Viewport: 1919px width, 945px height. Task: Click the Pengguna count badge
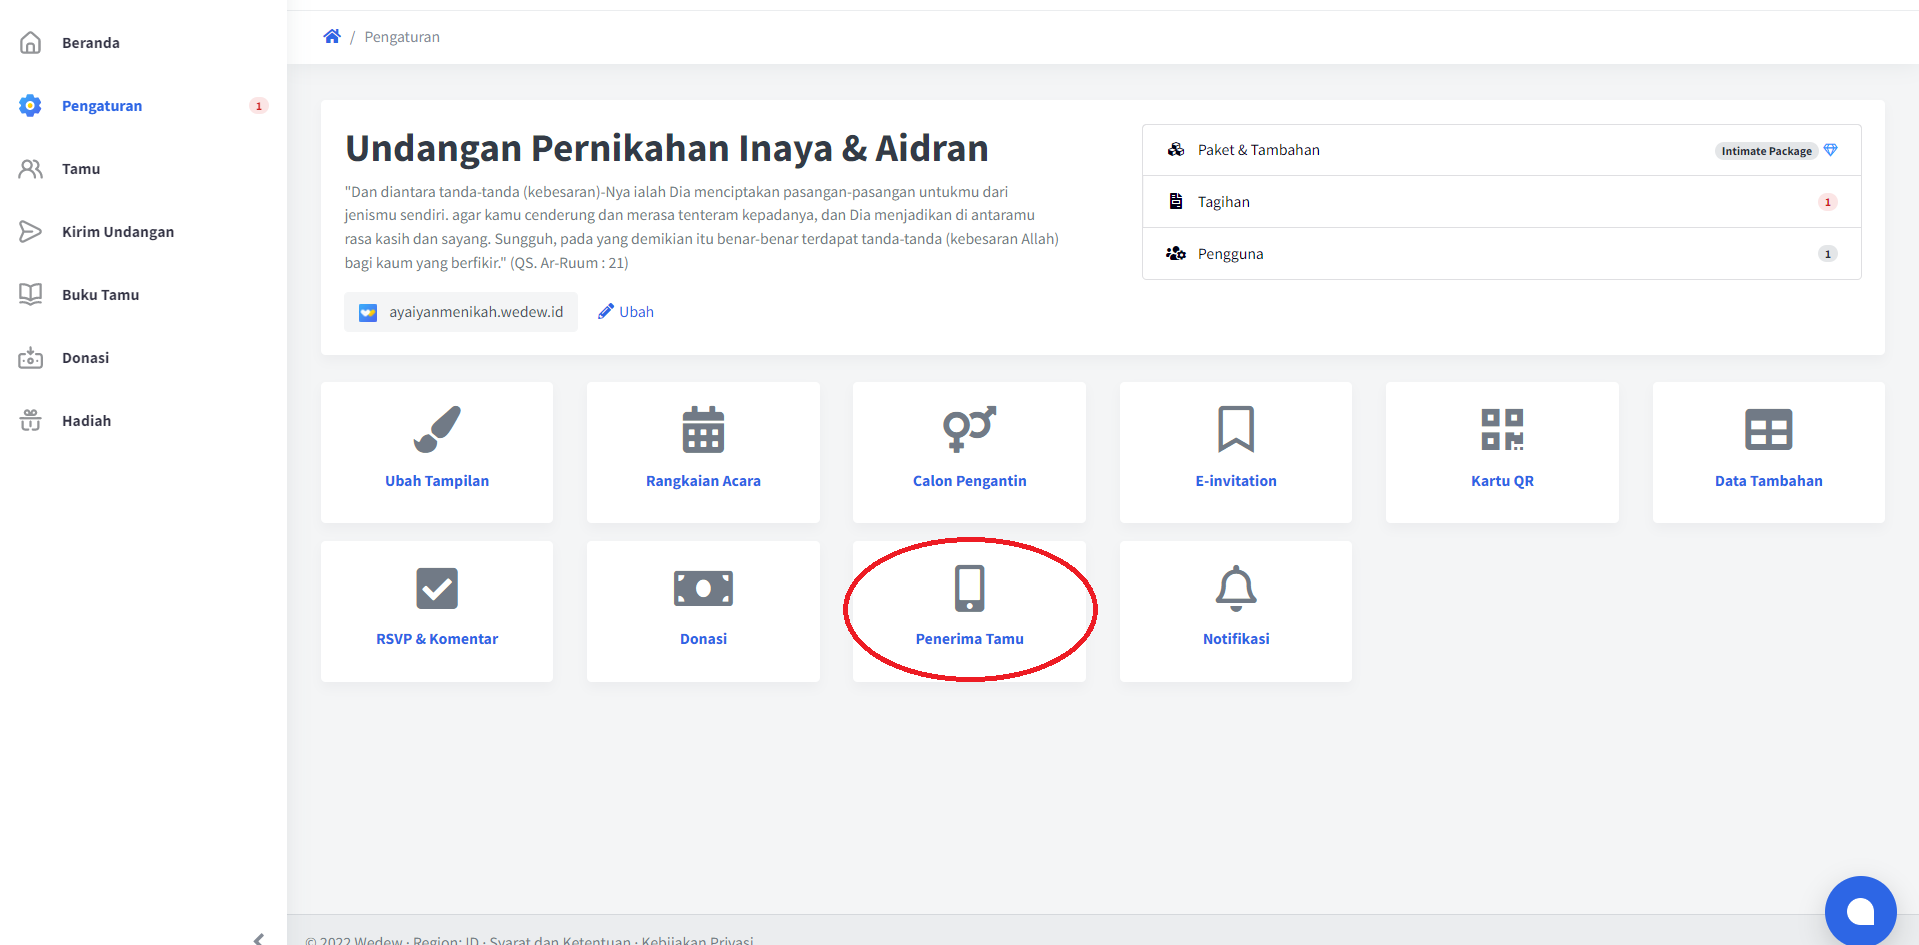[x=1827, y=254]
